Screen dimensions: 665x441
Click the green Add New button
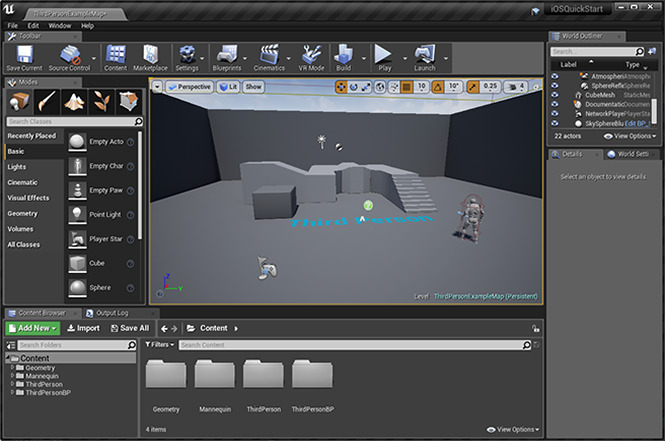[x=33, y=328]
